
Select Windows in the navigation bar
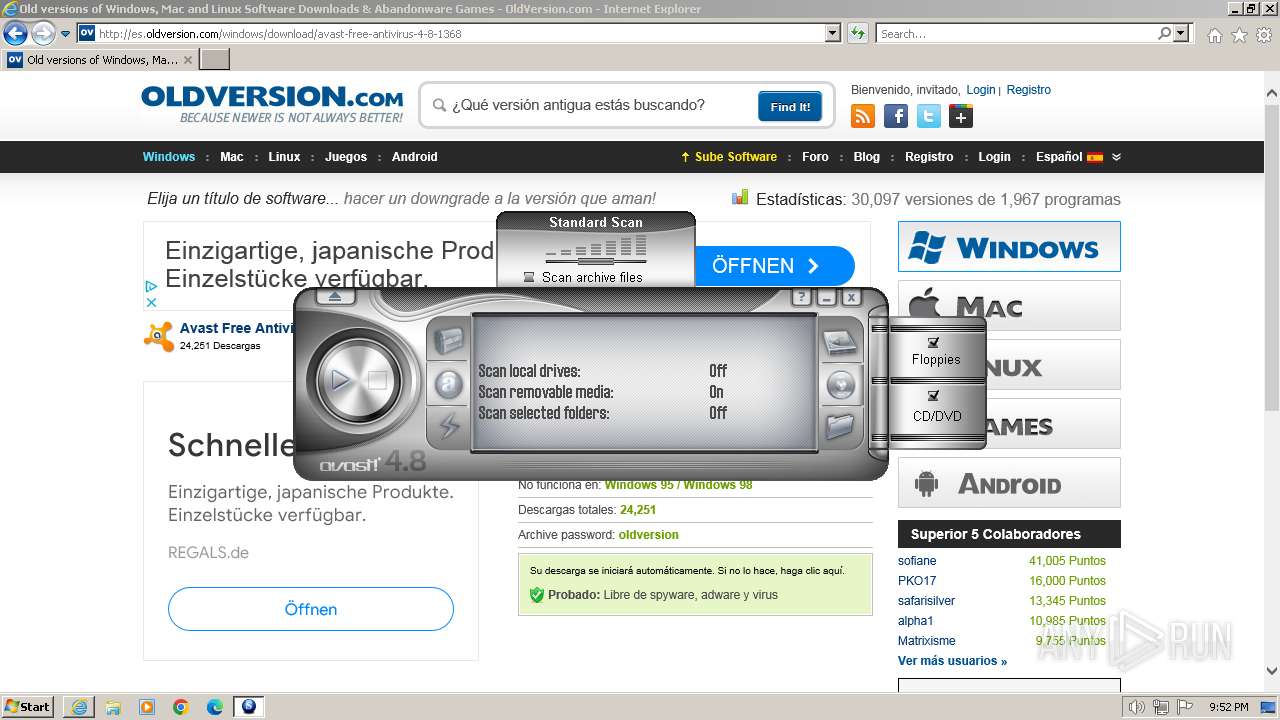tap(169, 157)
